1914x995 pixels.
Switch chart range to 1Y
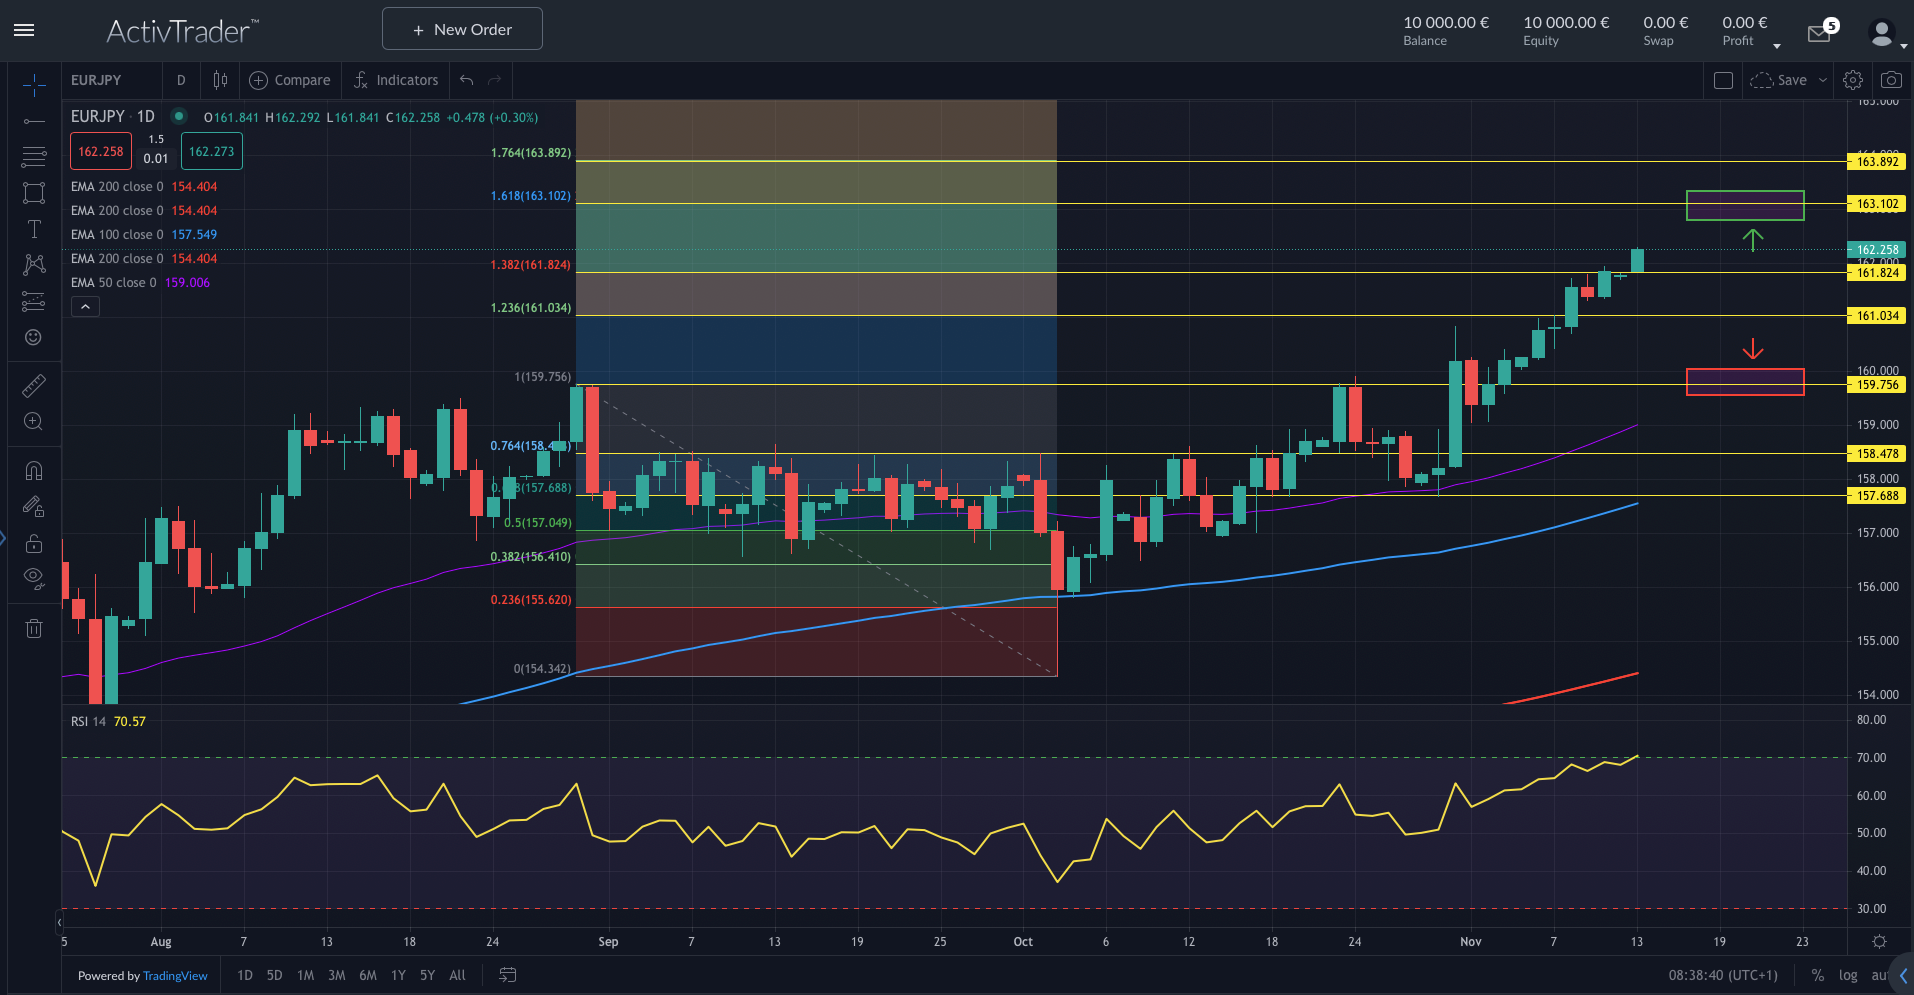[x=397, y=975]
